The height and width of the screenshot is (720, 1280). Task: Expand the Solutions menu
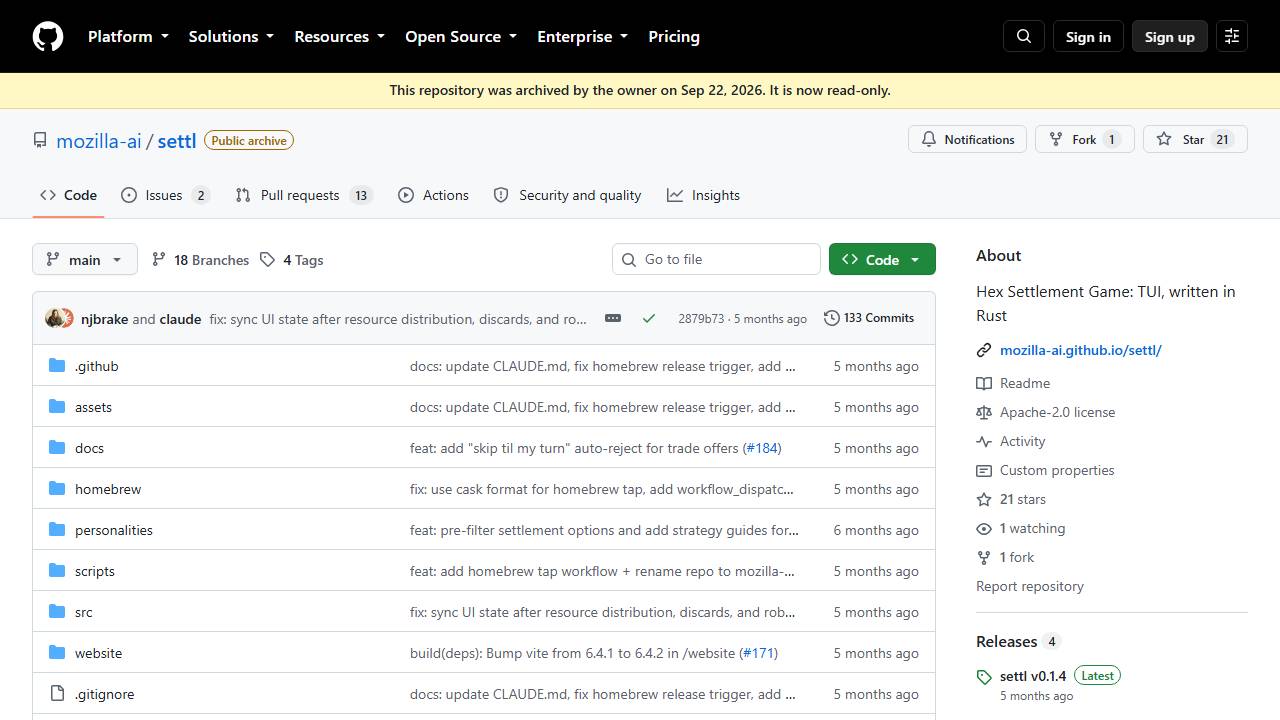231,37
